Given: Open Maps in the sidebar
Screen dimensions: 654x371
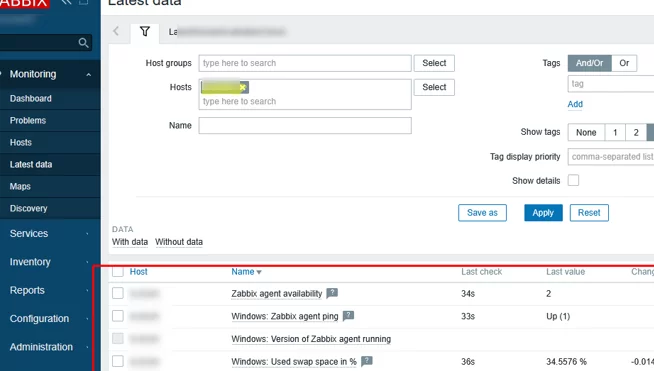Looking at the screenshot, I should (20, 187).
